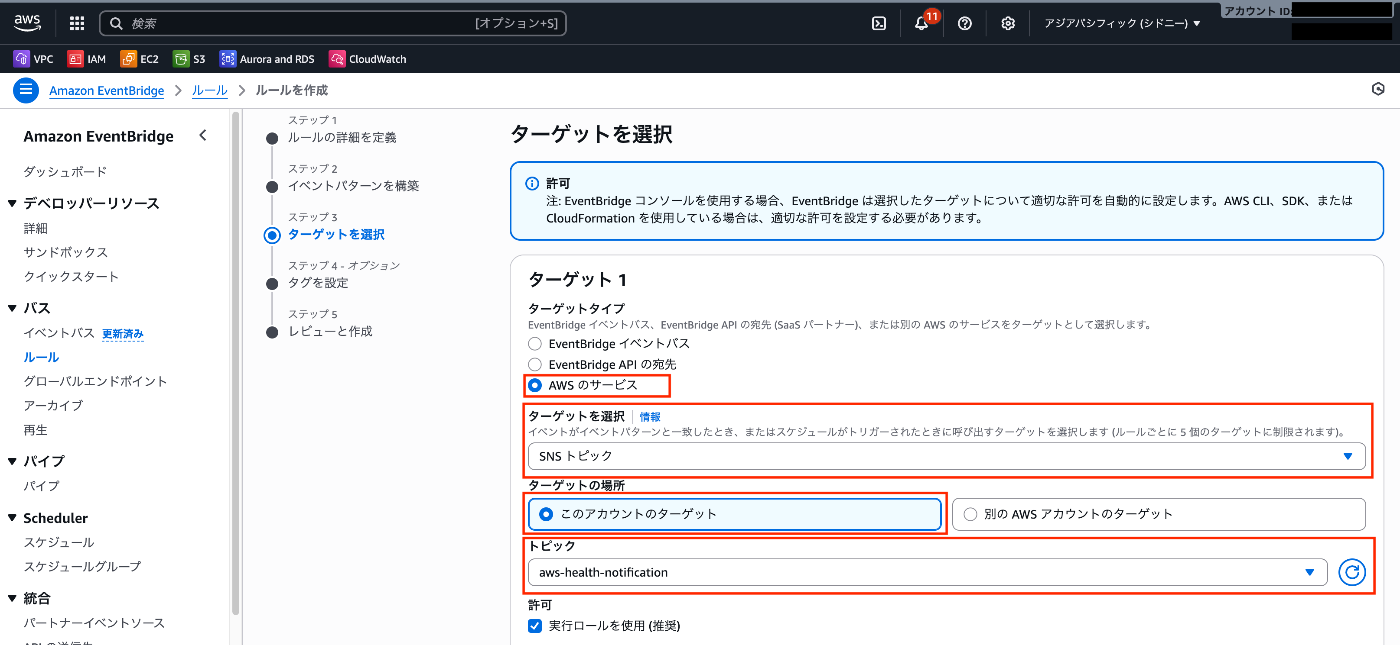Go to step レビューと作成
The image size is (1400, 645).
click(x=330, y=331)
